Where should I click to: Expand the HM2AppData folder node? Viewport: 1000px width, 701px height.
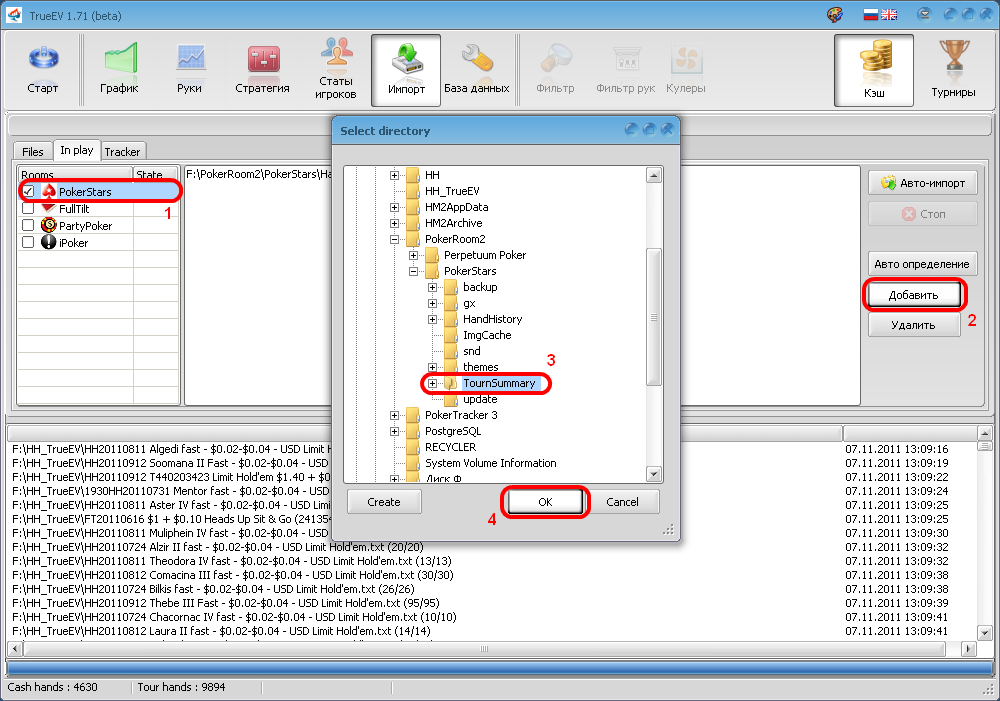(394, 207)
